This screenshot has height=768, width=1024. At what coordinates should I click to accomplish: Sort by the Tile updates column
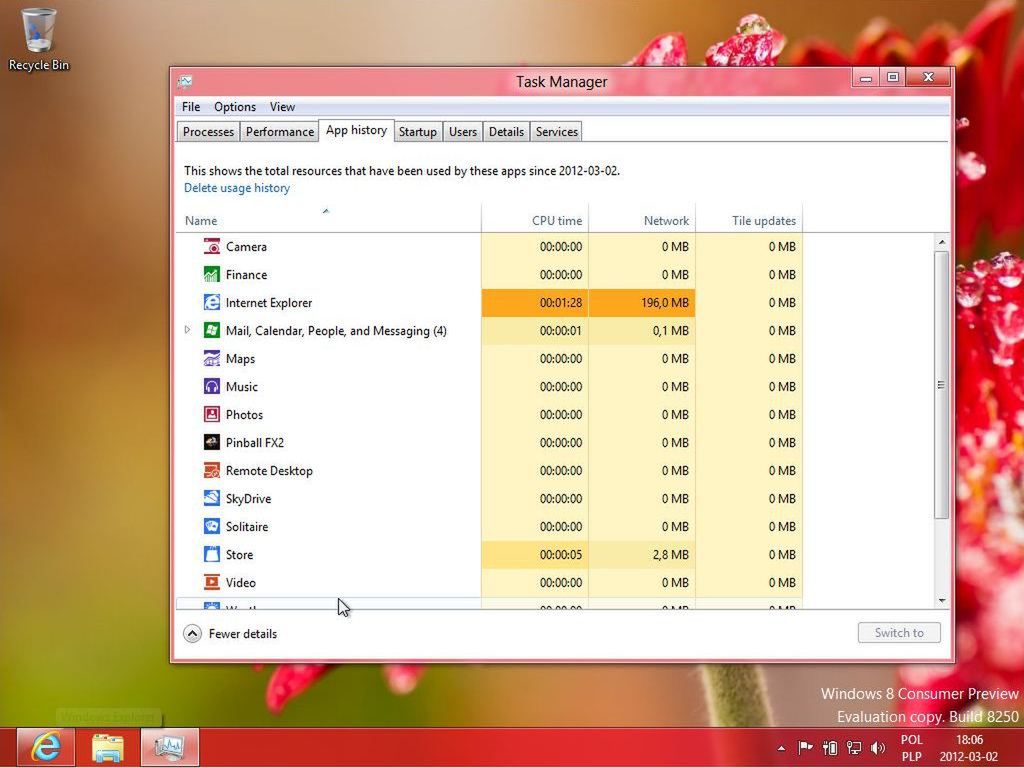[749, 221]
